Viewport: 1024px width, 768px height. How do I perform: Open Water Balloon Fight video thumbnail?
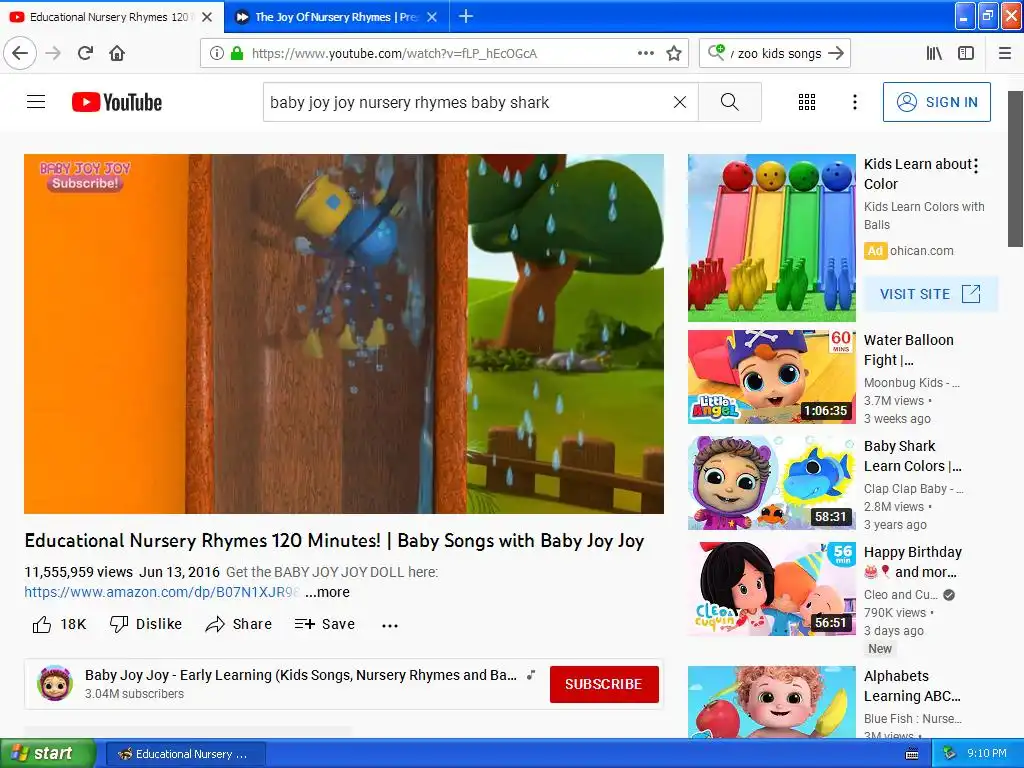coord(771,377)
